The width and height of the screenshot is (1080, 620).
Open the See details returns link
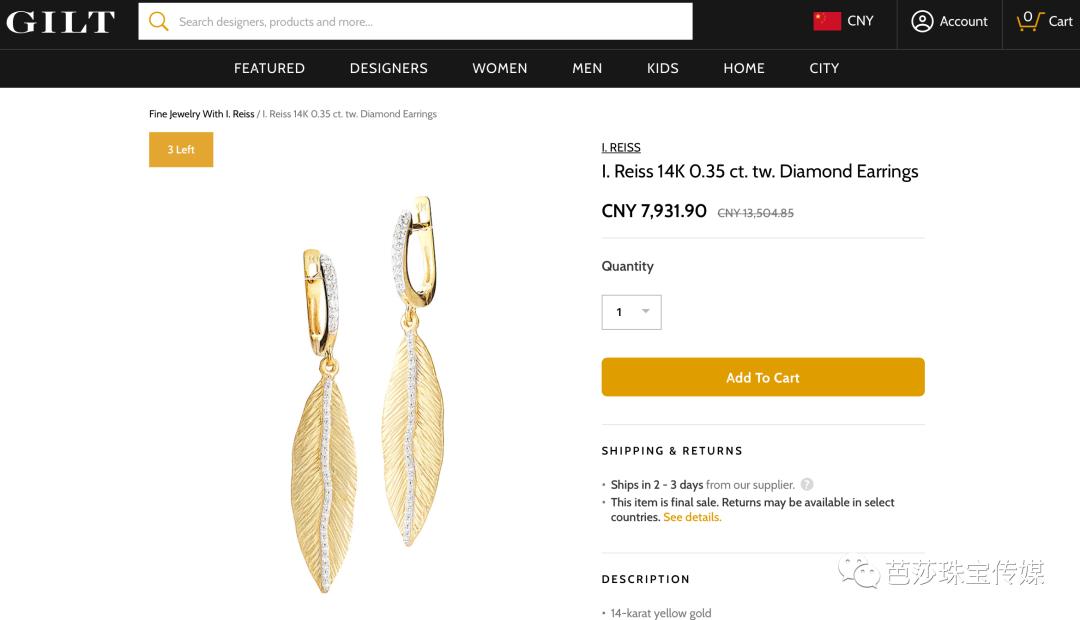692,517
